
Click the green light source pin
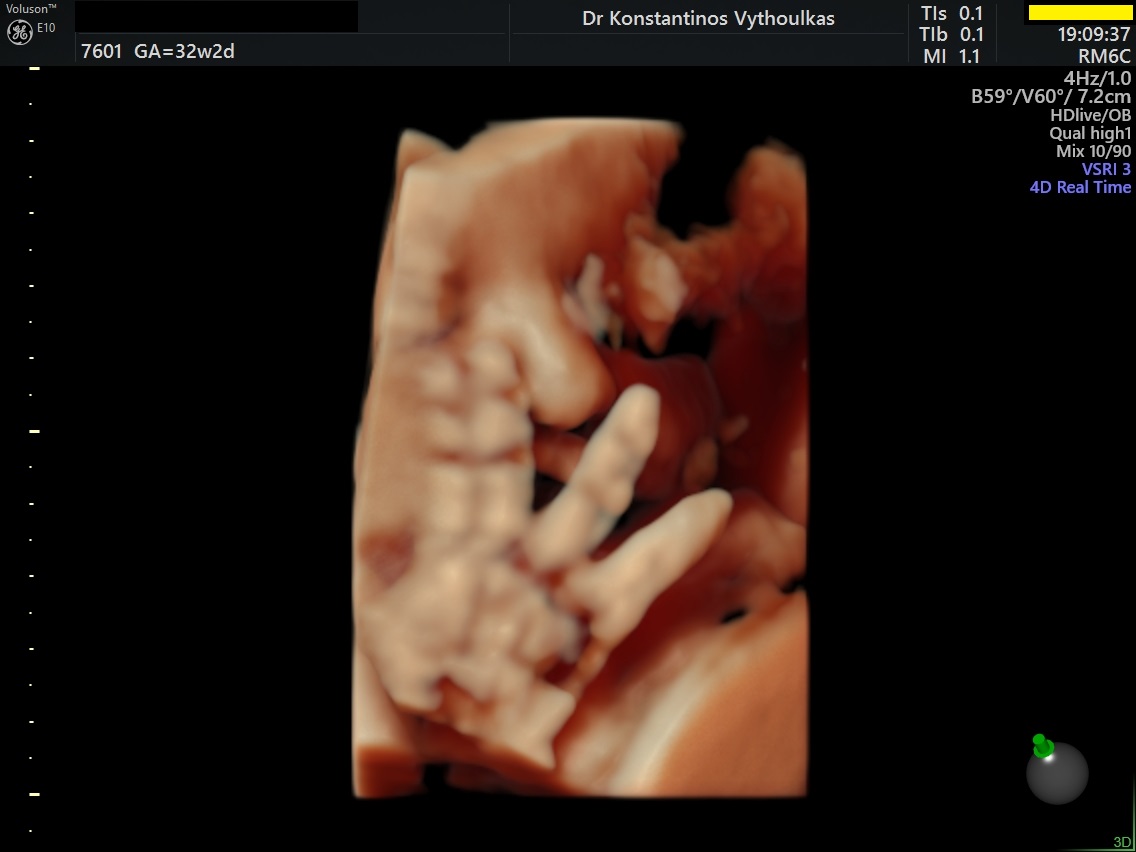click(x=1043, y=746)
